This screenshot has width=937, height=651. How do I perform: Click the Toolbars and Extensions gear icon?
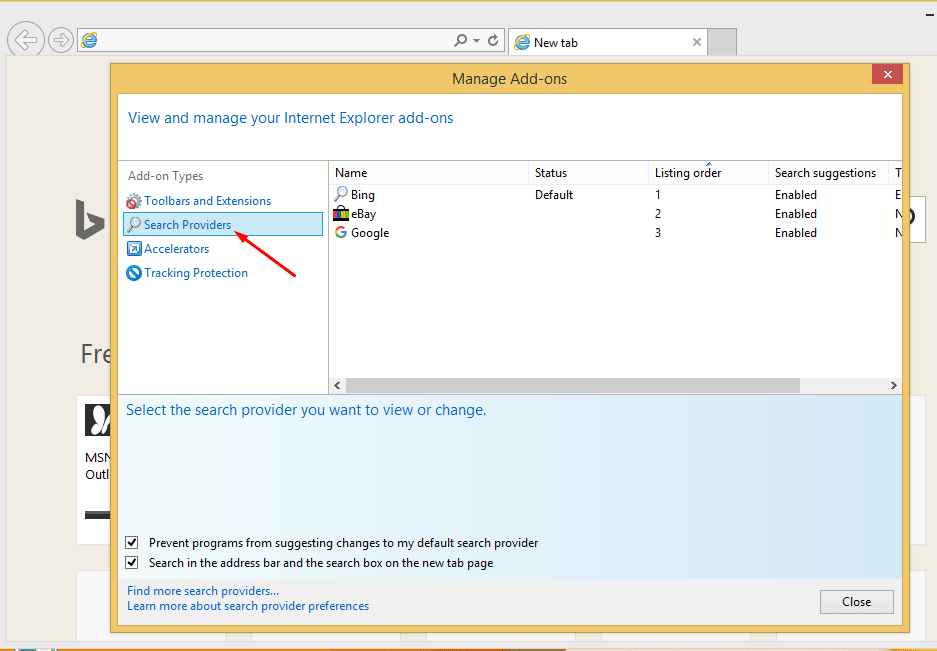[134, 201]
